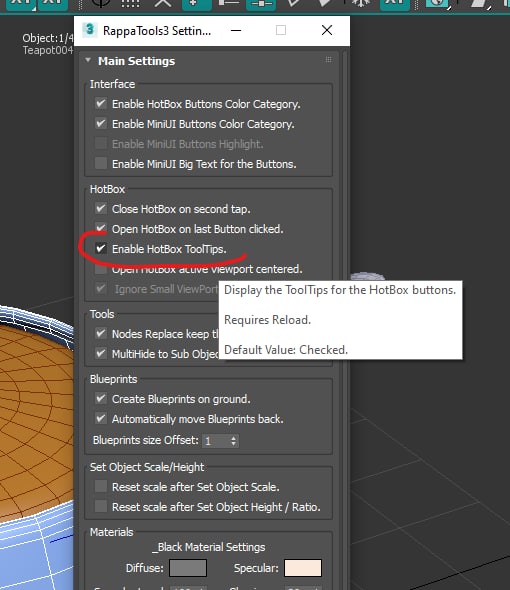This screenshot has width=510, height=590.
Task: Click the Main Settings rollout grip handle
Action: (329, 59)
